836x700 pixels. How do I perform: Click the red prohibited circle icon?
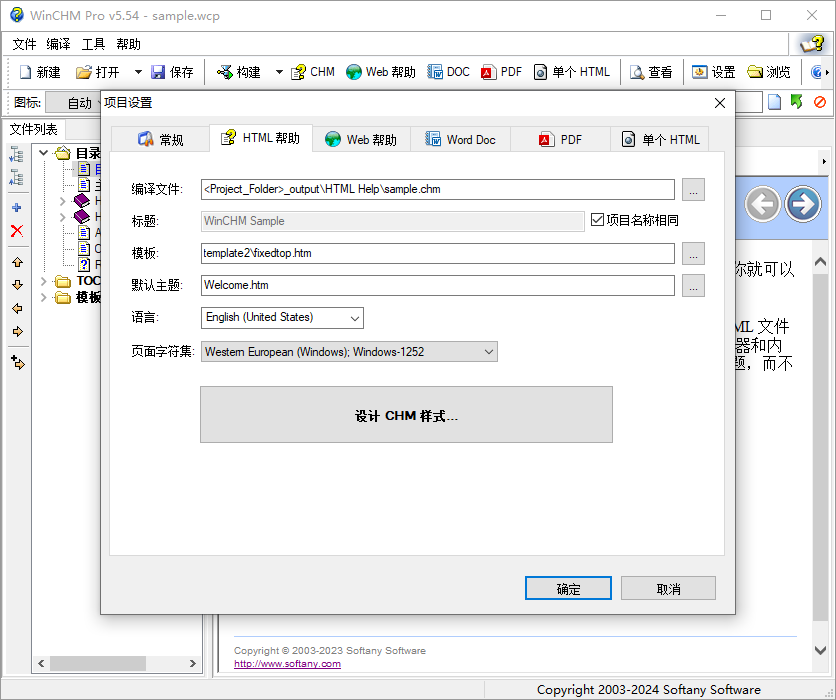(x=820, y=102)
